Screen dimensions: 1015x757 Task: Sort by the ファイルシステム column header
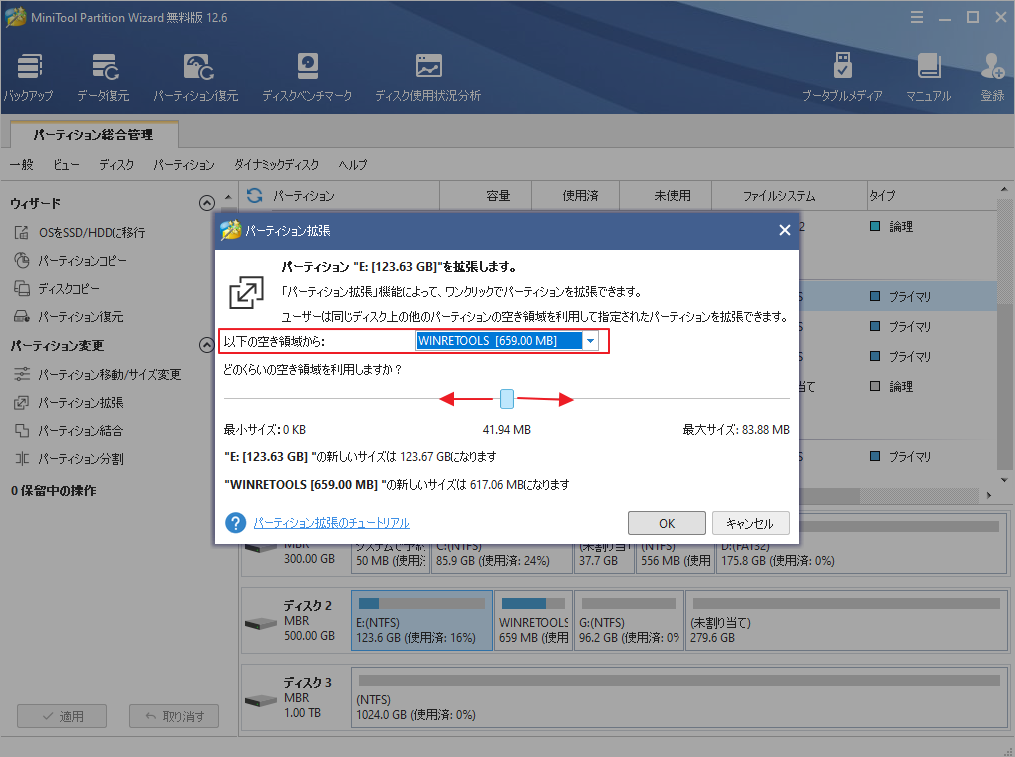click(x=789, y=196)
